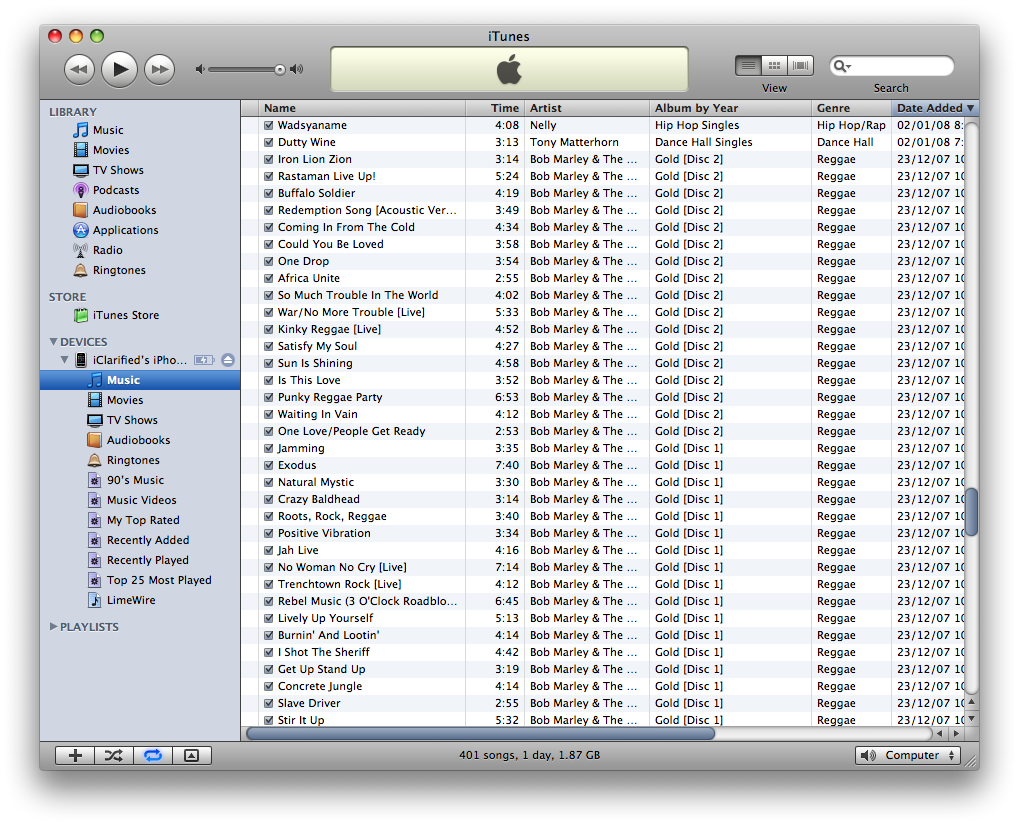Skip to the next track
This screenshot has height=825, width=1019.
coord(159,69)
